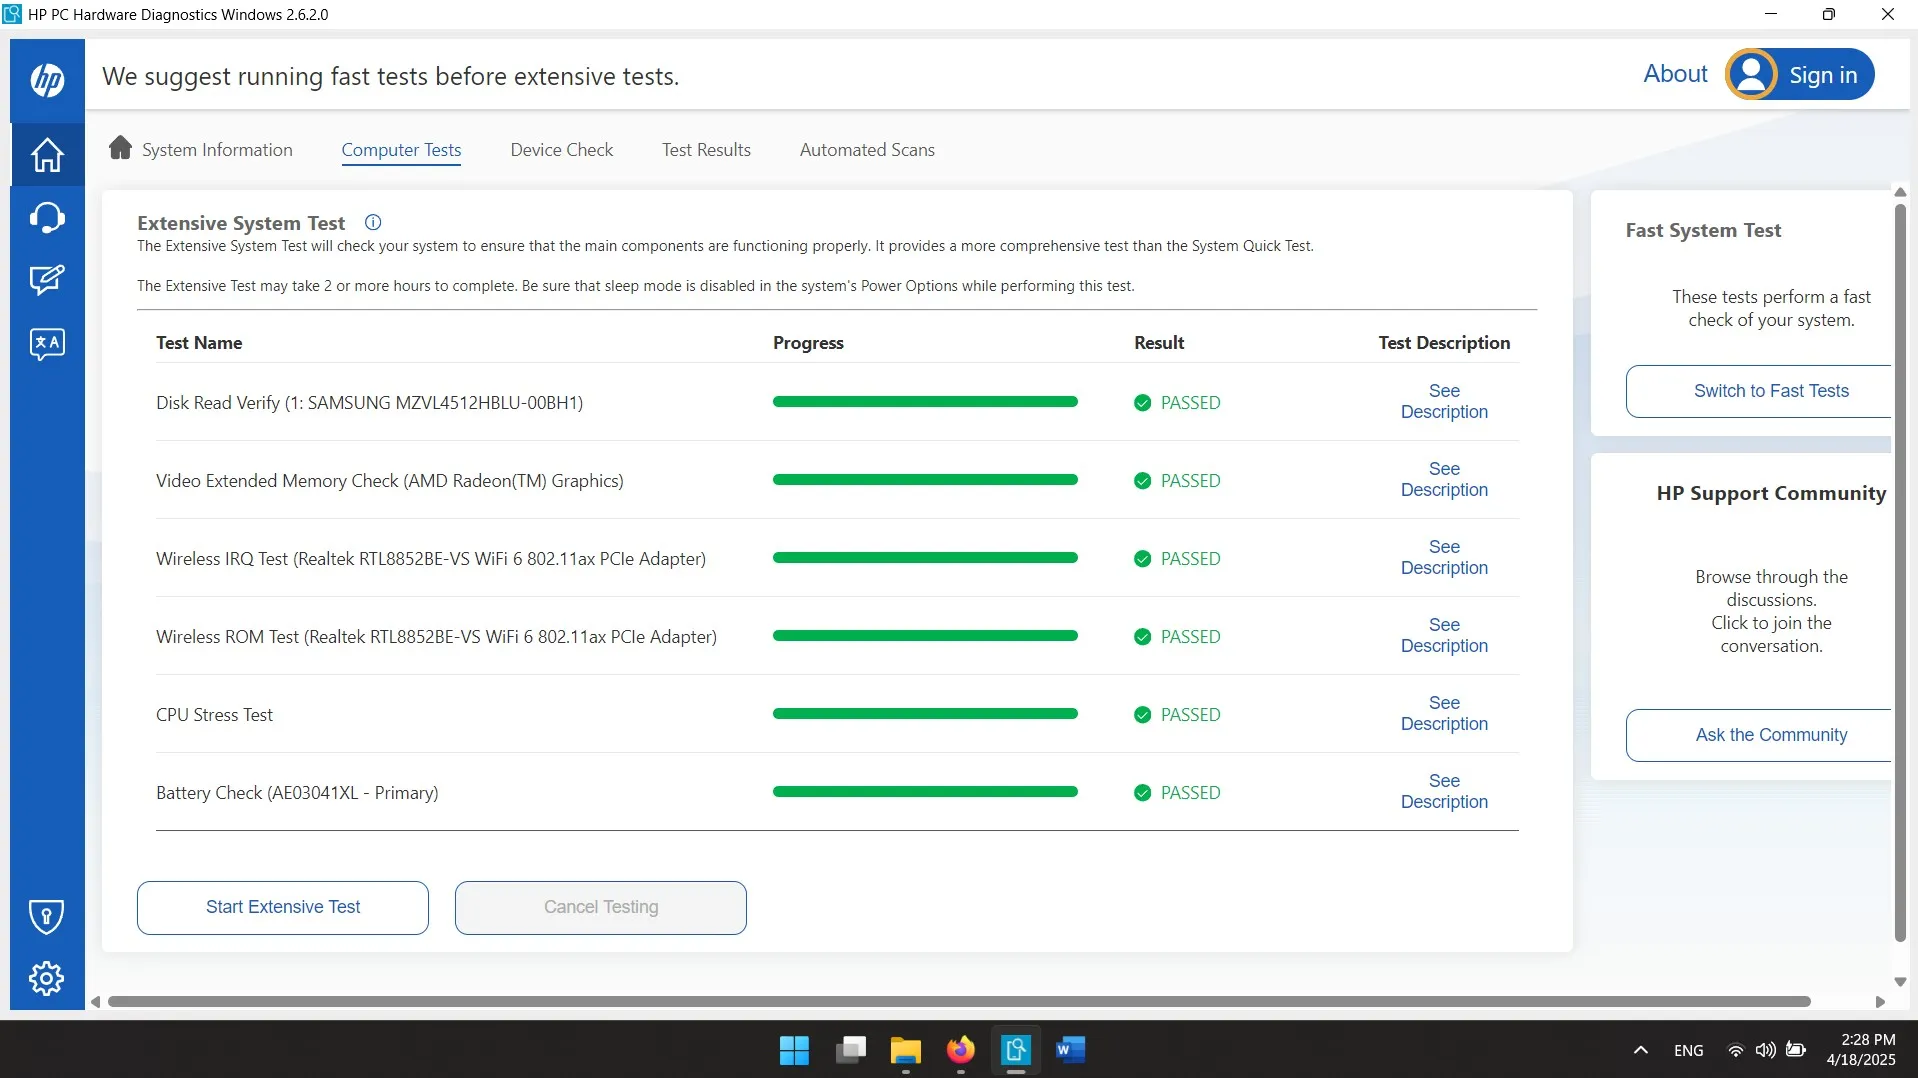Screen dimensions: 1918x1078
Task: Click the ENG language indicator
Action: coord(1688,1051)
